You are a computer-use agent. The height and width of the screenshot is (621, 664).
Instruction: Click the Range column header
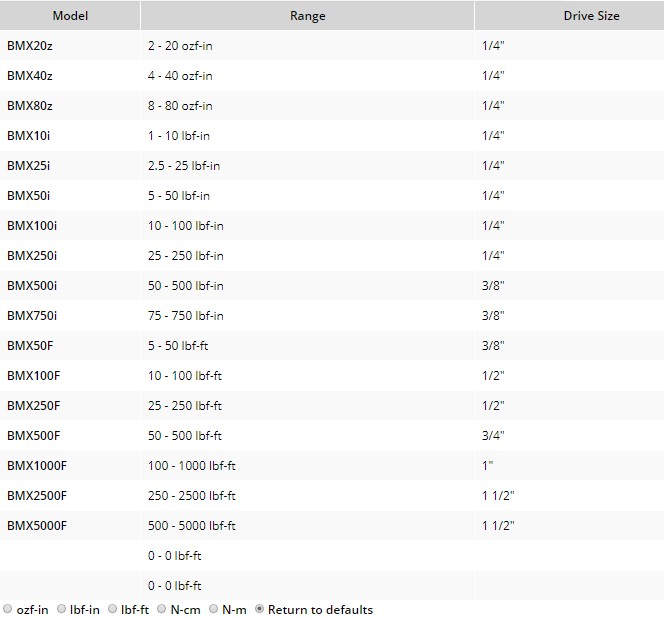click(x=307, y=16)
